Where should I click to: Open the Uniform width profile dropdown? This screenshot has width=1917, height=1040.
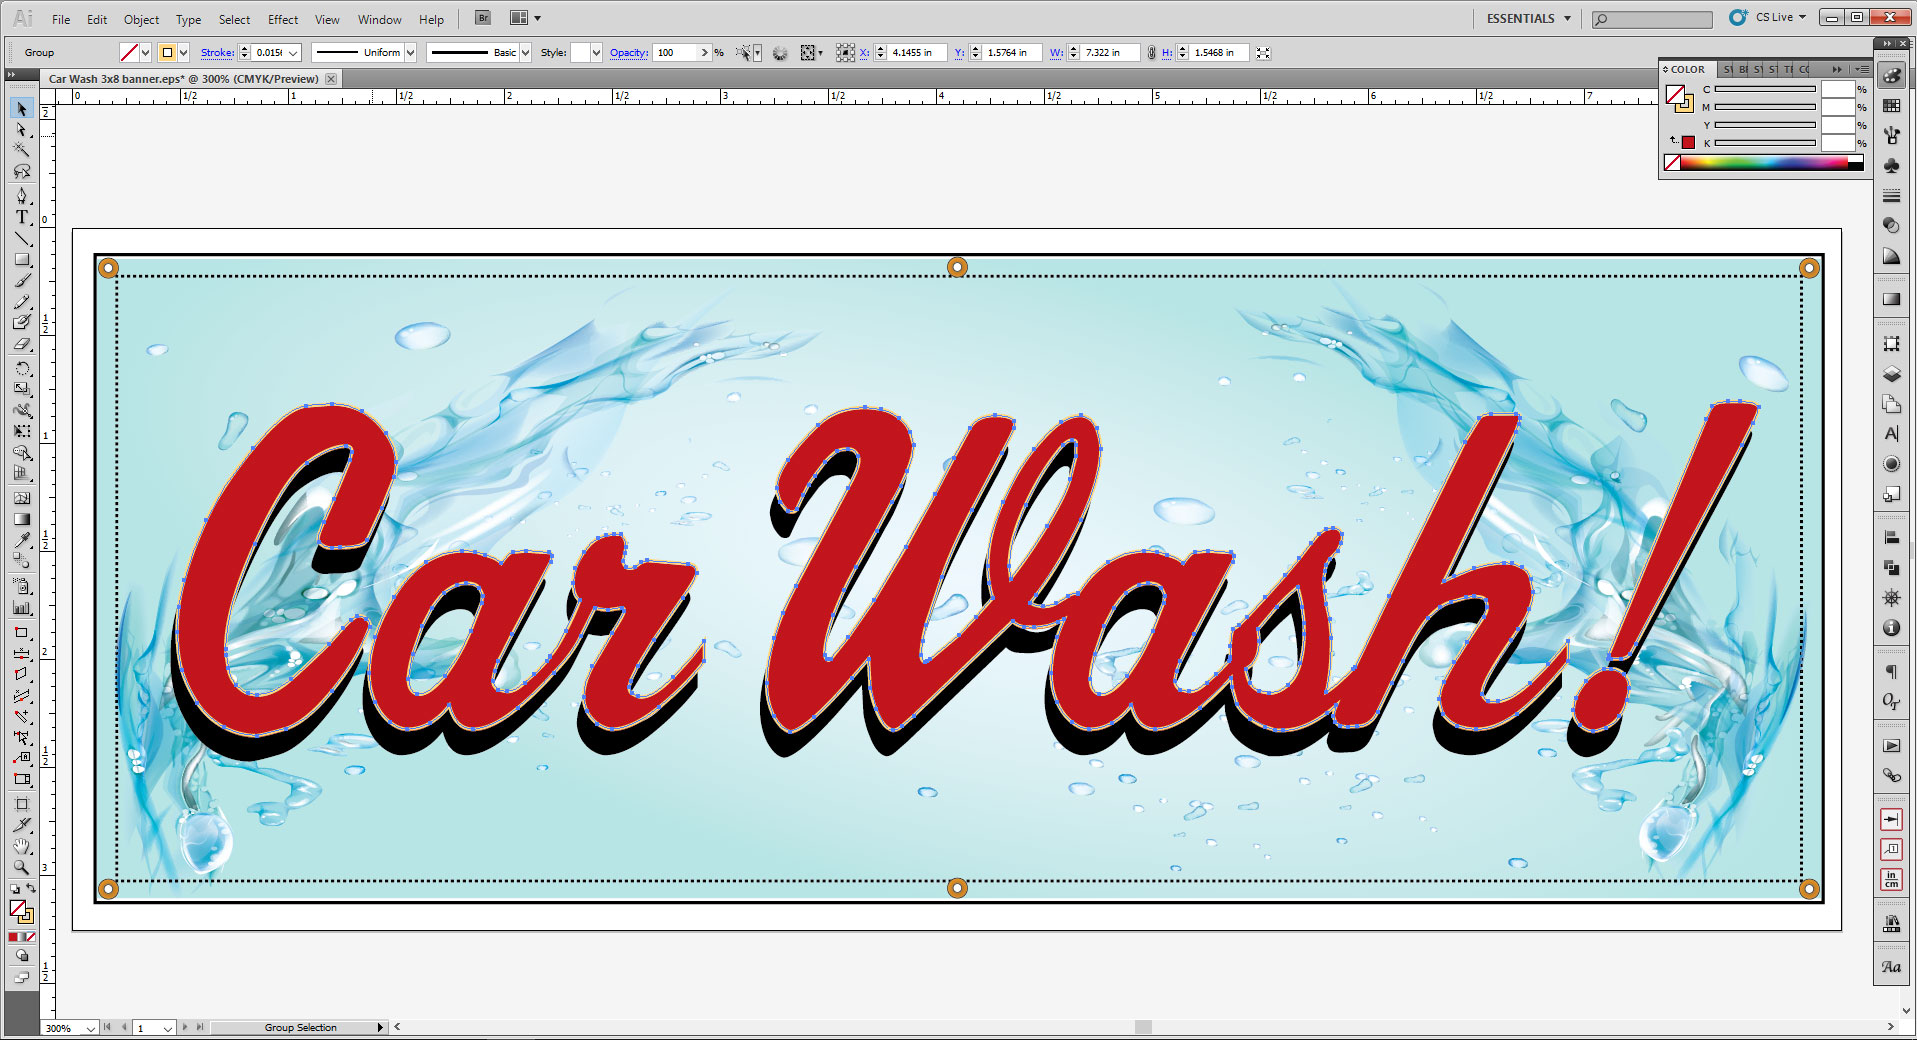click(x=410, y=53)
